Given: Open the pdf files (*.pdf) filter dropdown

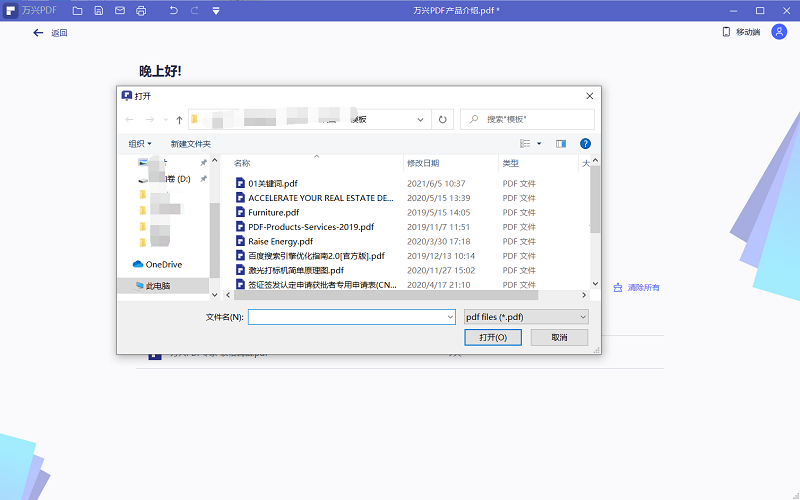Looking at the screenshot, I should coord(525,317).
